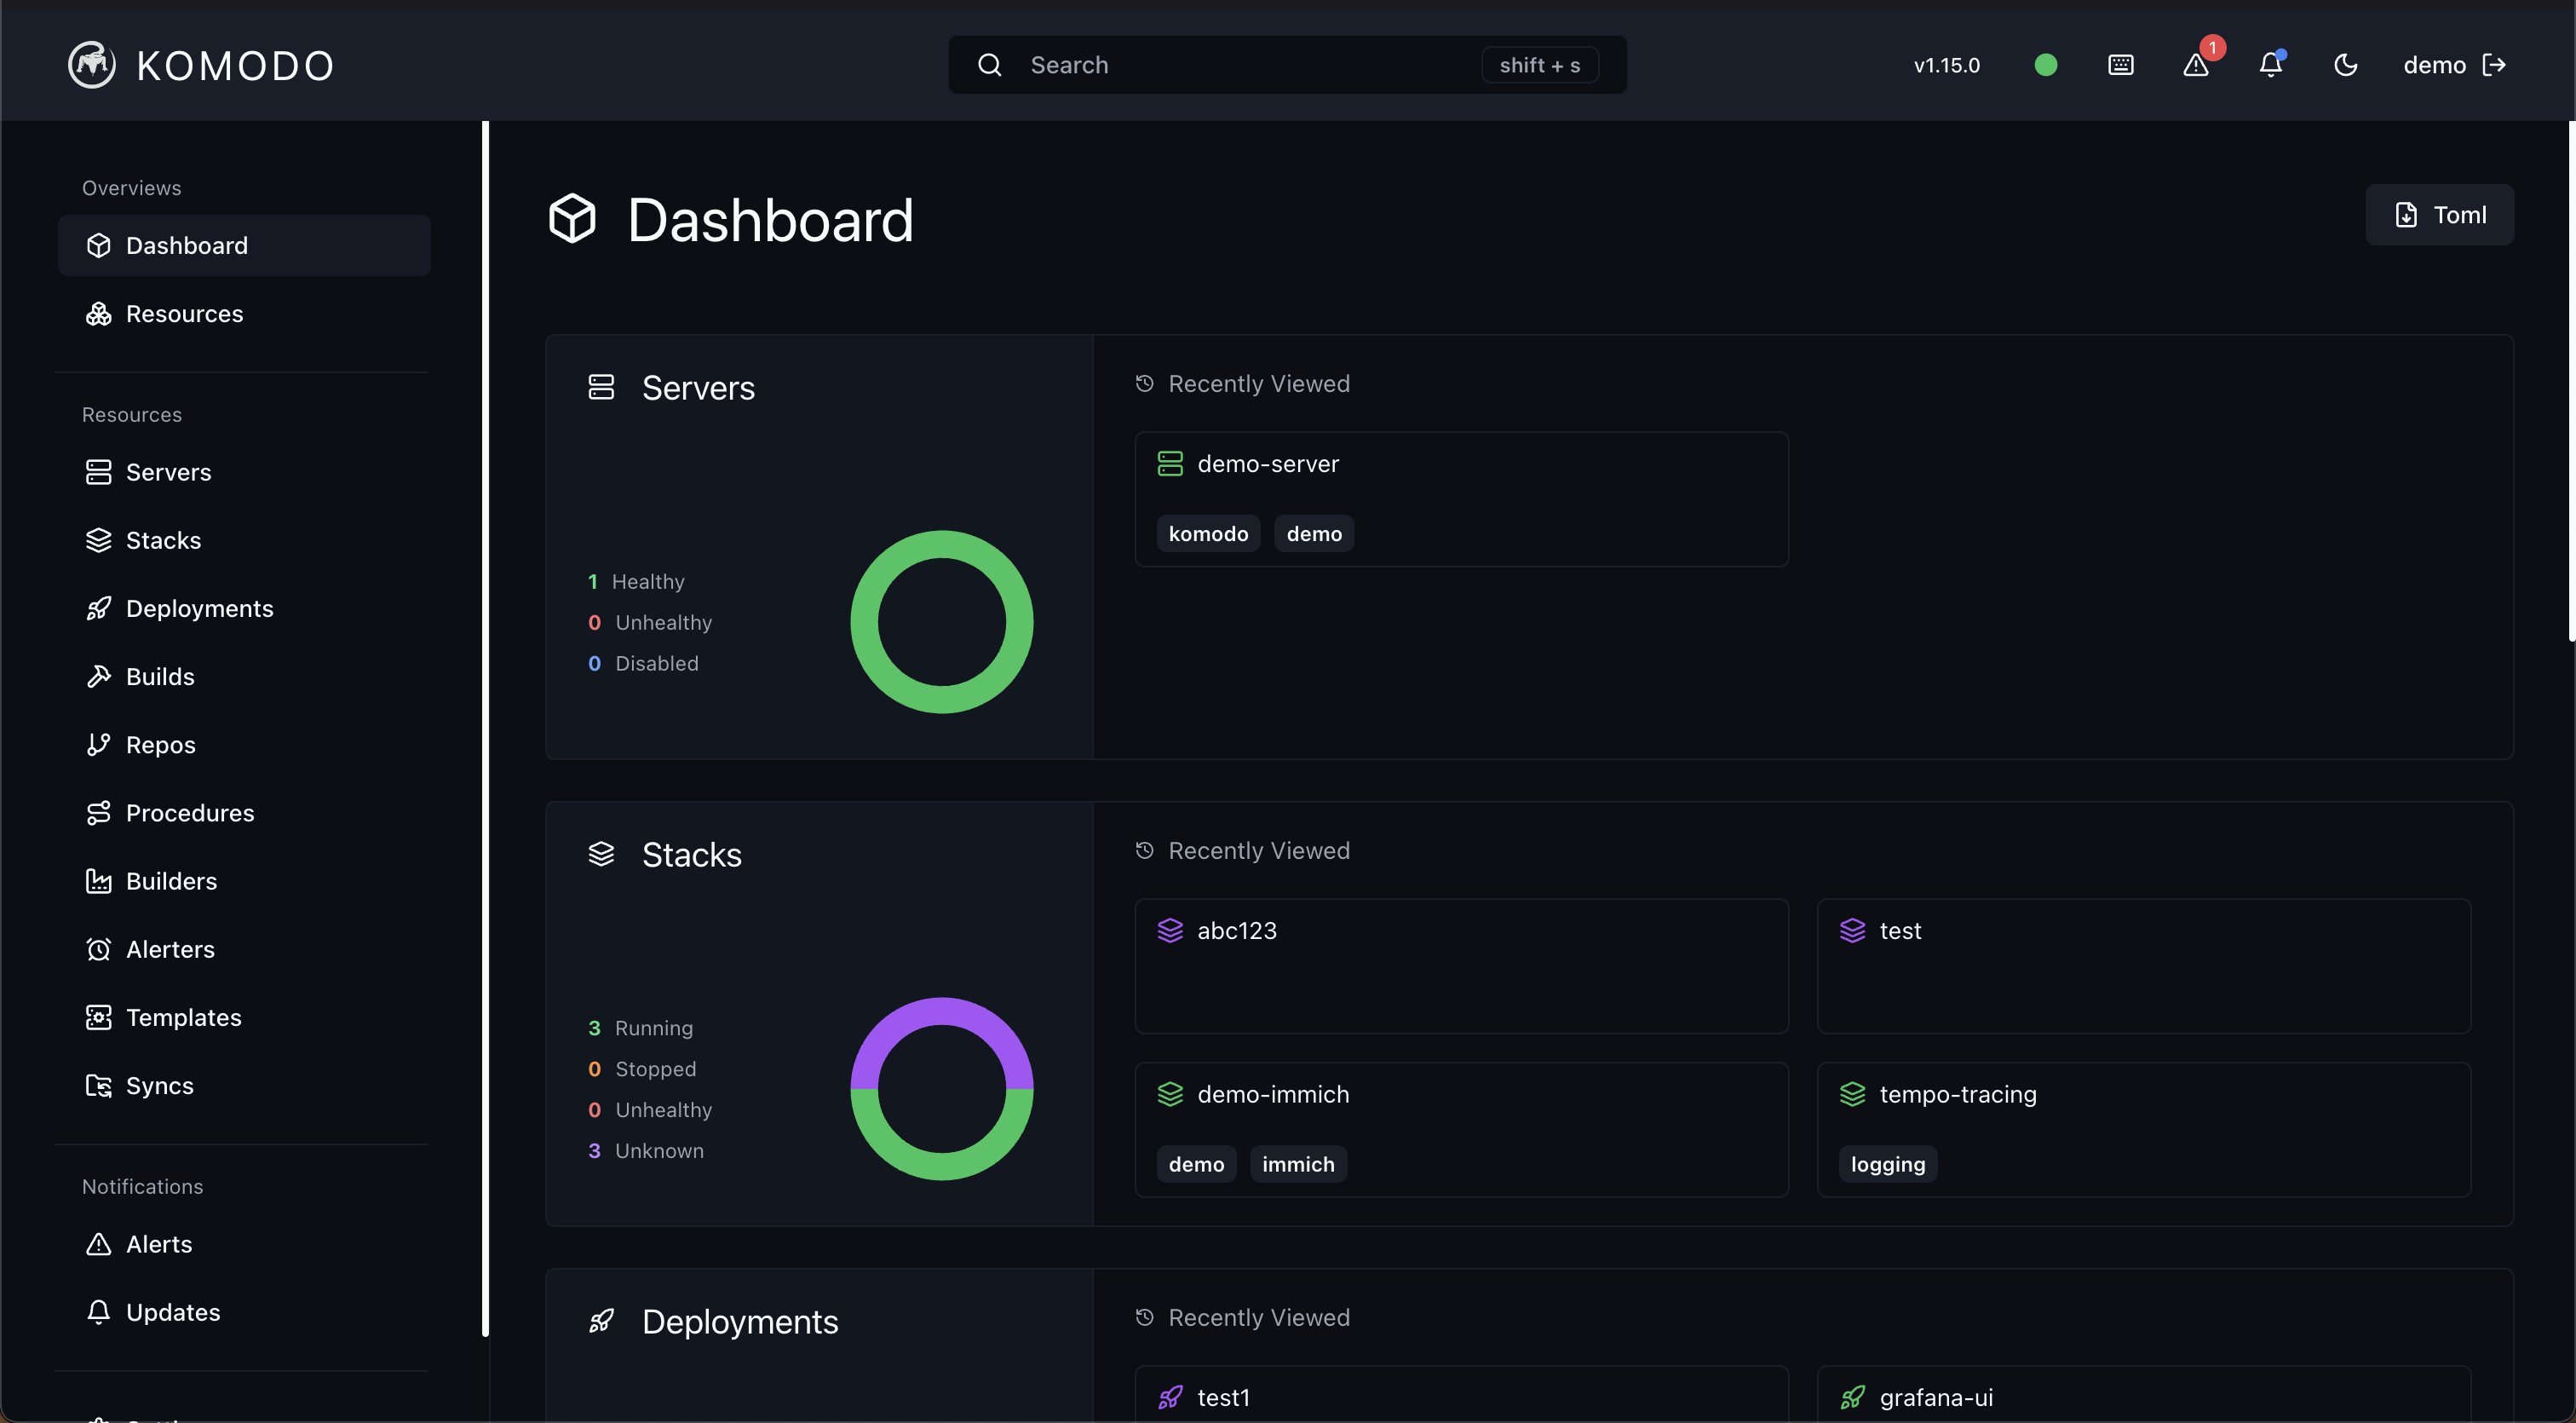Screen dimensions: 2576x1423
Task: Click the Toml export button
Action: [x=2439, y=215]
